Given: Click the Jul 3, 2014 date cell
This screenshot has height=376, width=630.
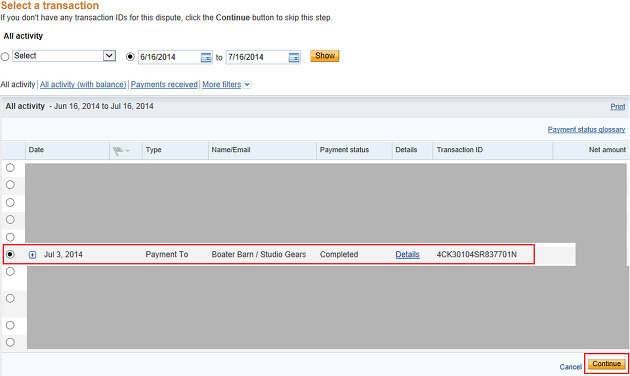Looking at the screenshot, I should 63,254.
